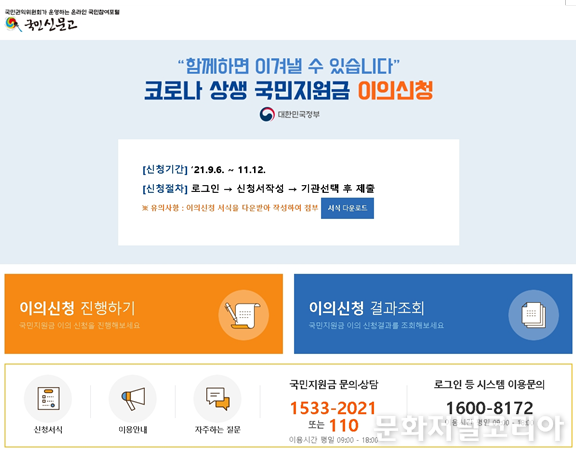Click the 이용안내 text label
Screen dimensions: 576x454
tap(133, 429)
